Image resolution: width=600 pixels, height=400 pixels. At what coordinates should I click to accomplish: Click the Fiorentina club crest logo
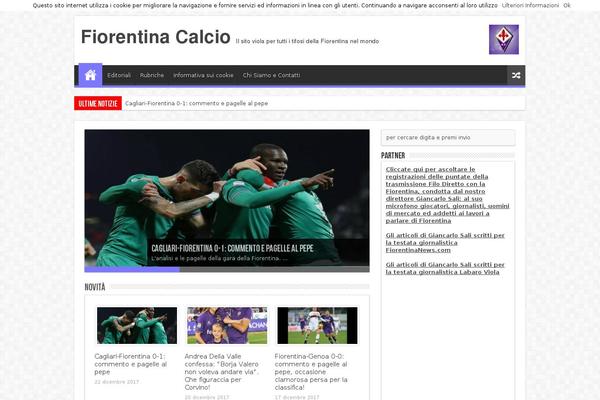(x=504, y=39)
